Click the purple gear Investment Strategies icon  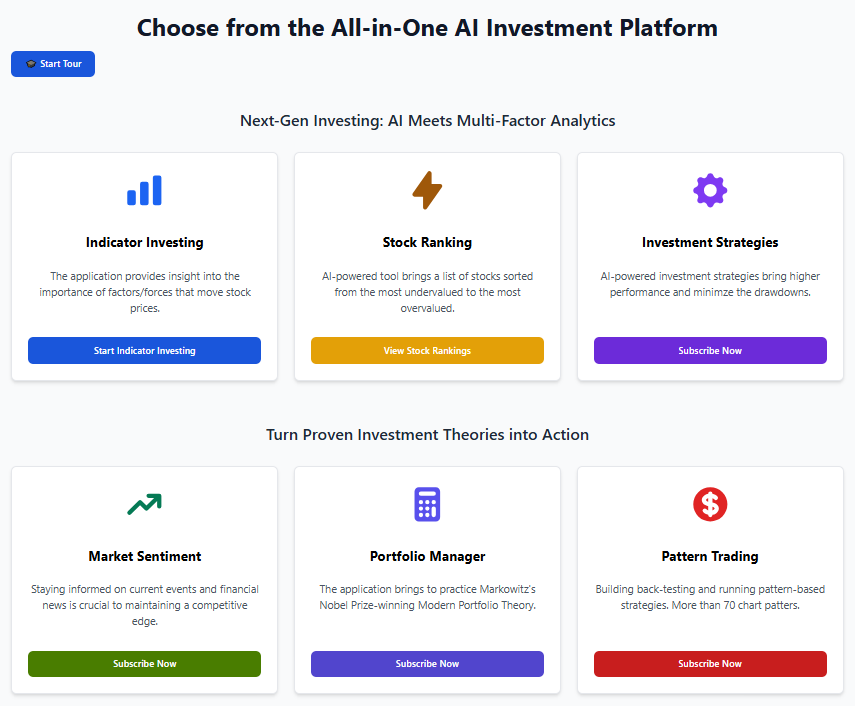pyautogui.click(x=710, y=190)
